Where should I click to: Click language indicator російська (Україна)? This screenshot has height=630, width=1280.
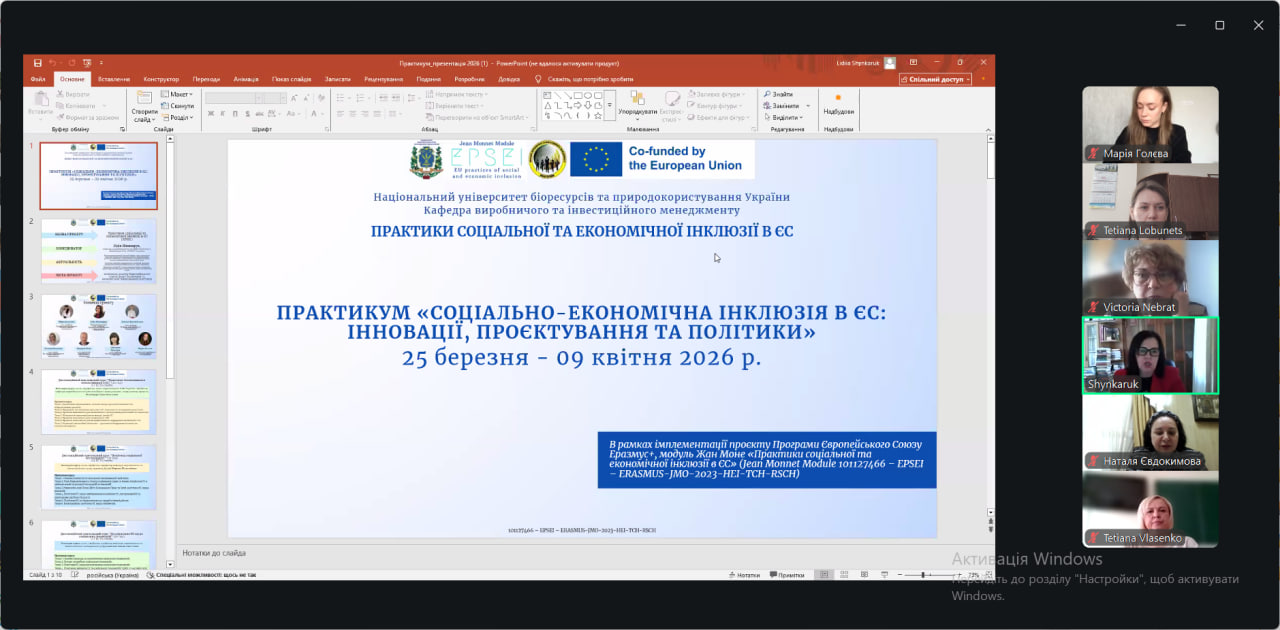[111, 575]
